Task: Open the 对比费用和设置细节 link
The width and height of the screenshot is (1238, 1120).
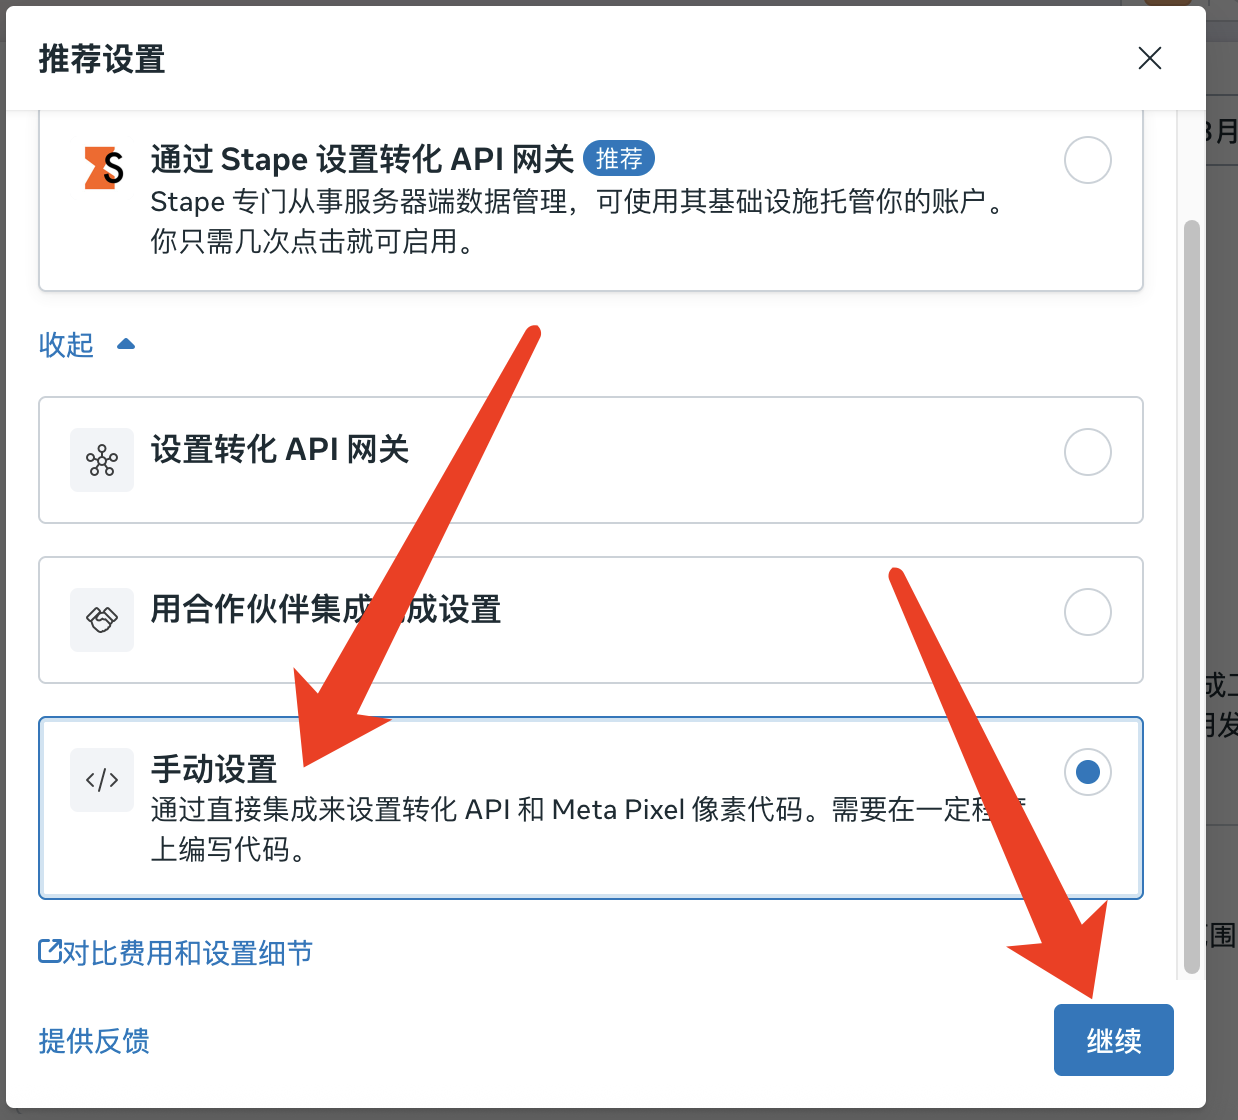Action: coord(188,953)
